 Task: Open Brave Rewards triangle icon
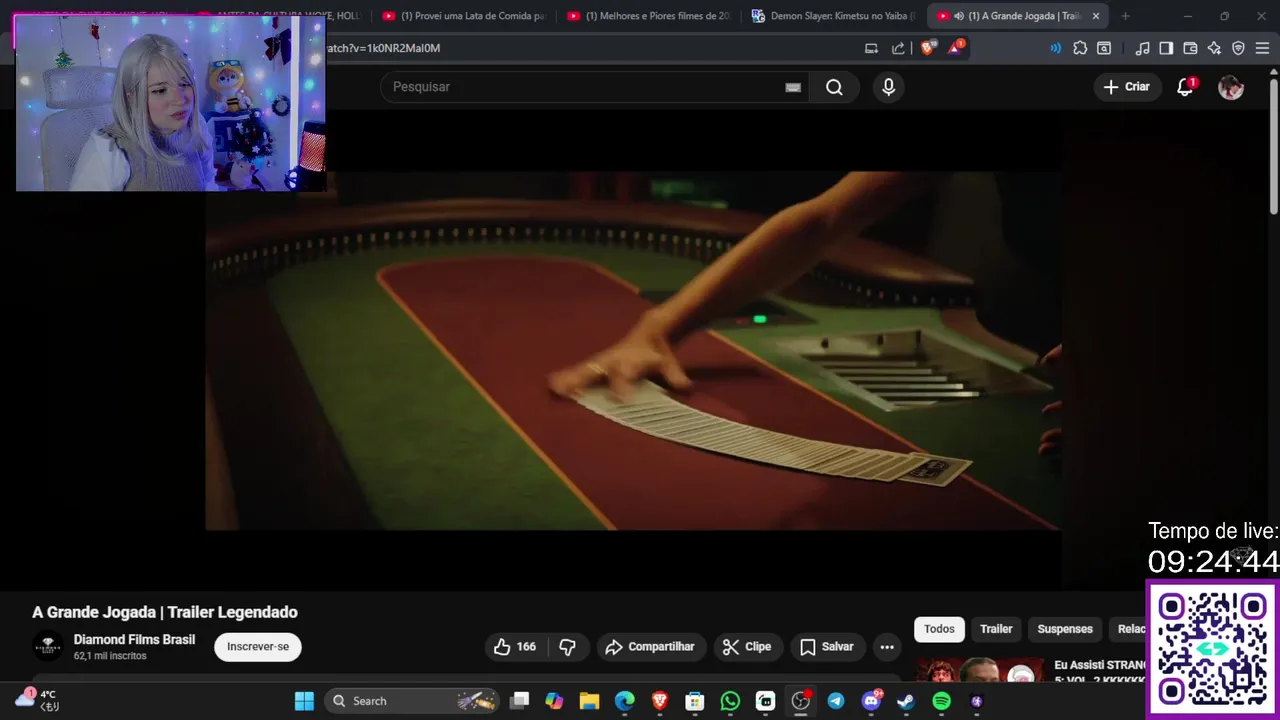pos(955,48)
